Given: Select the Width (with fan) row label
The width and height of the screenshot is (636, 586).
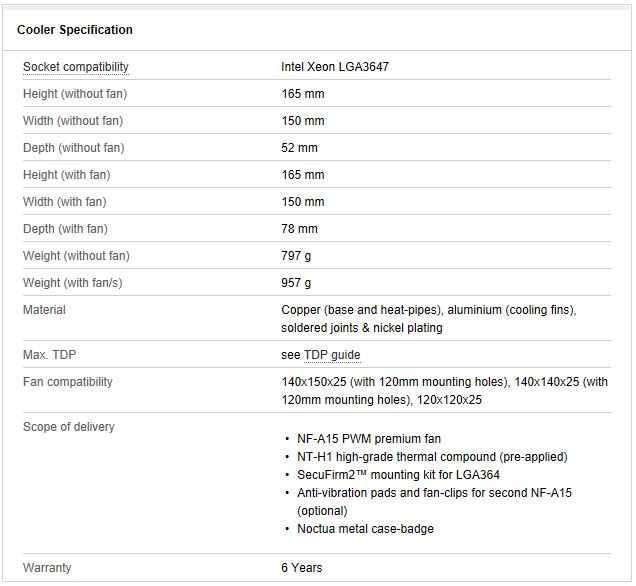Looking at the screenshot, I should [x=65, y=202].
